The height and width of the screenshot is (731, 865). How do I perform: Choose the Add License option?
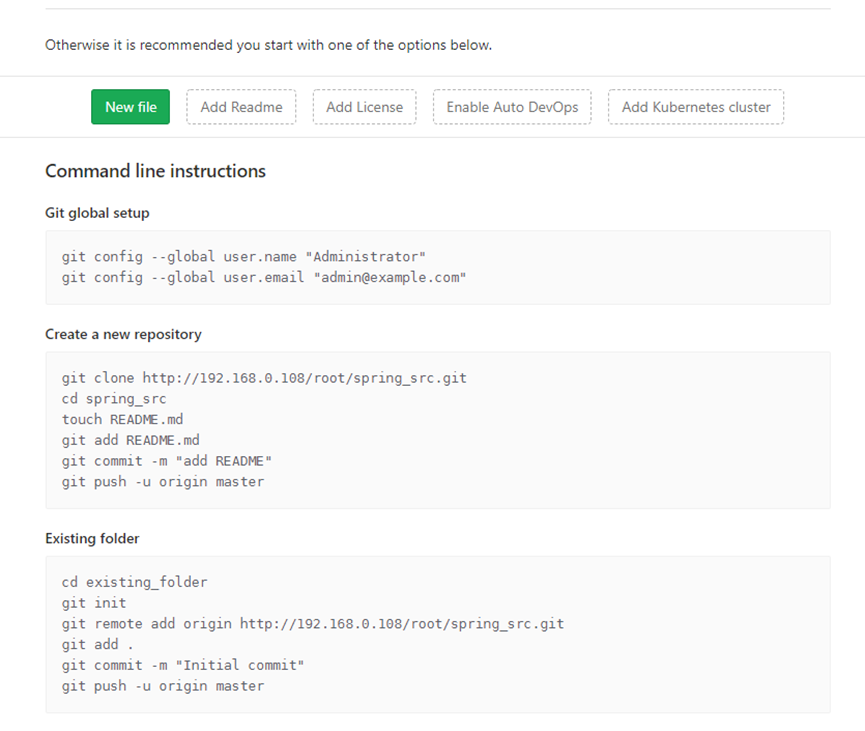pos(364,106)
